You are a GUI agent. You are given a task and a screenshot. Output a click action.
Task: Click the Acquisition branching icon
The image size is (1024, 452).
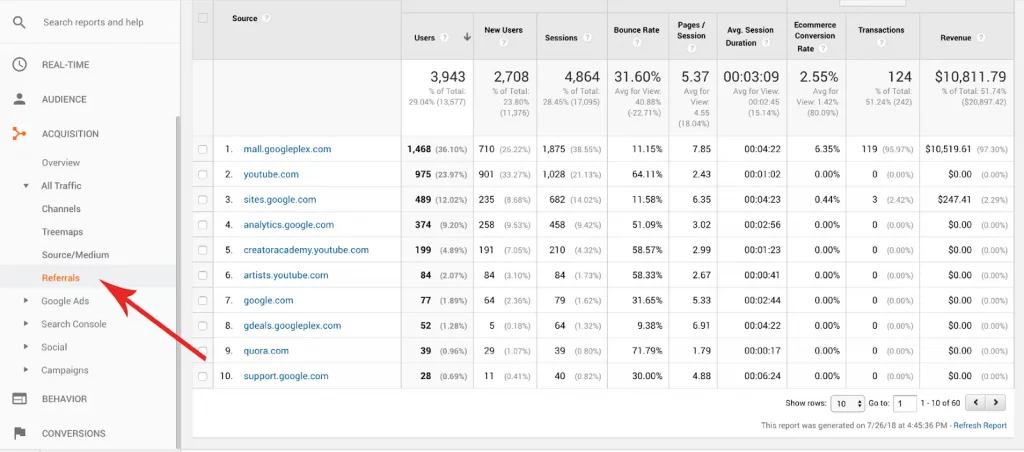(20, 134)
